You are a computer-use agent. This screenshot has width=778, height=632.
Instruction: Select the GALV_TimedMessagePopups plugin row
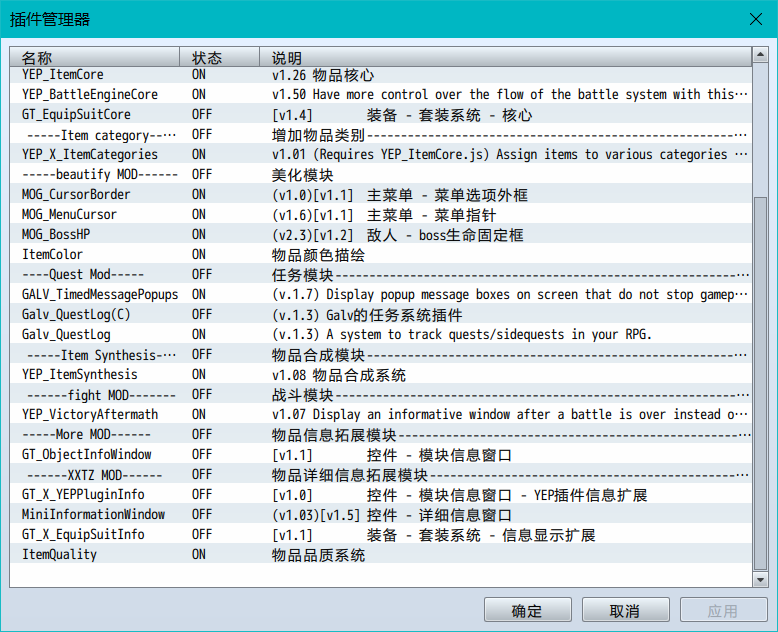(381, 294)
